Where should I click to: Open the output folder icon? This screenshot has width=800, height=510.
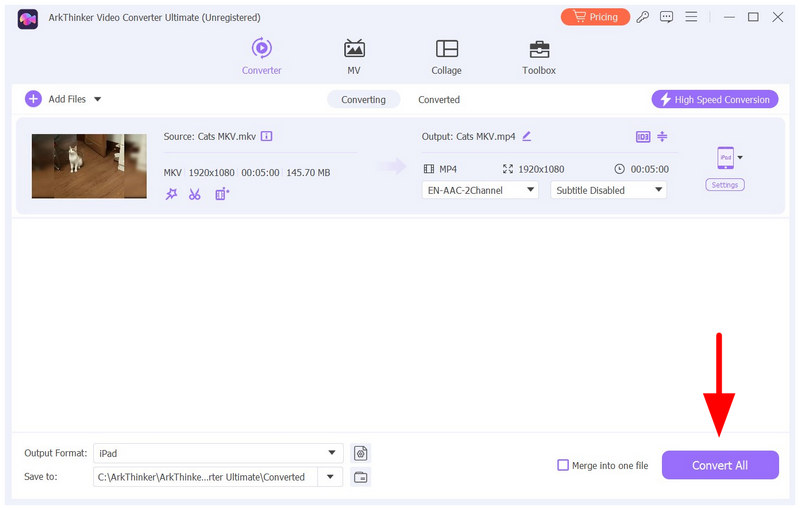[x=361, y=477]
